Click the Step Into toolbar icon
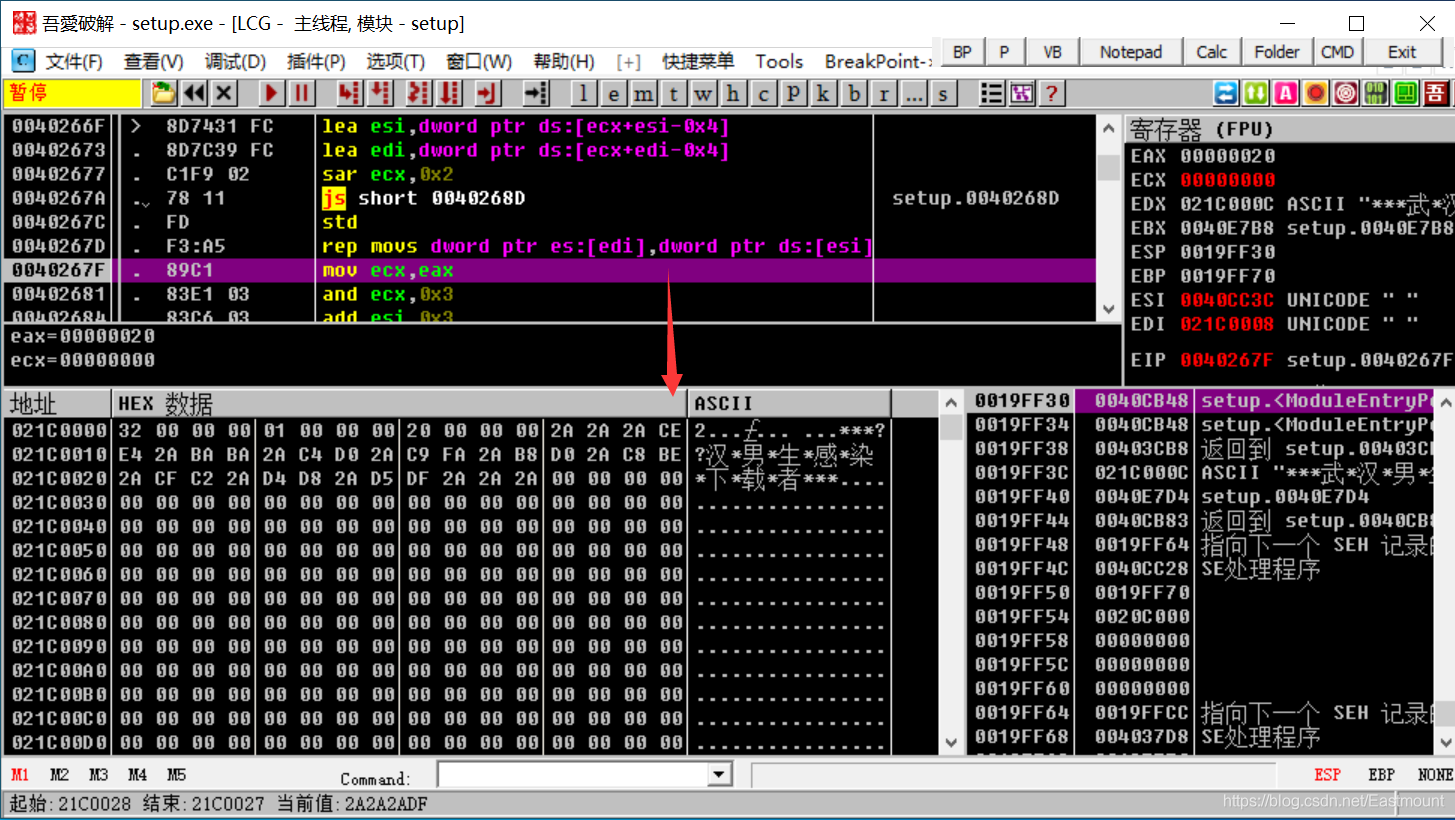1455x820 pixels. (348, 93)
